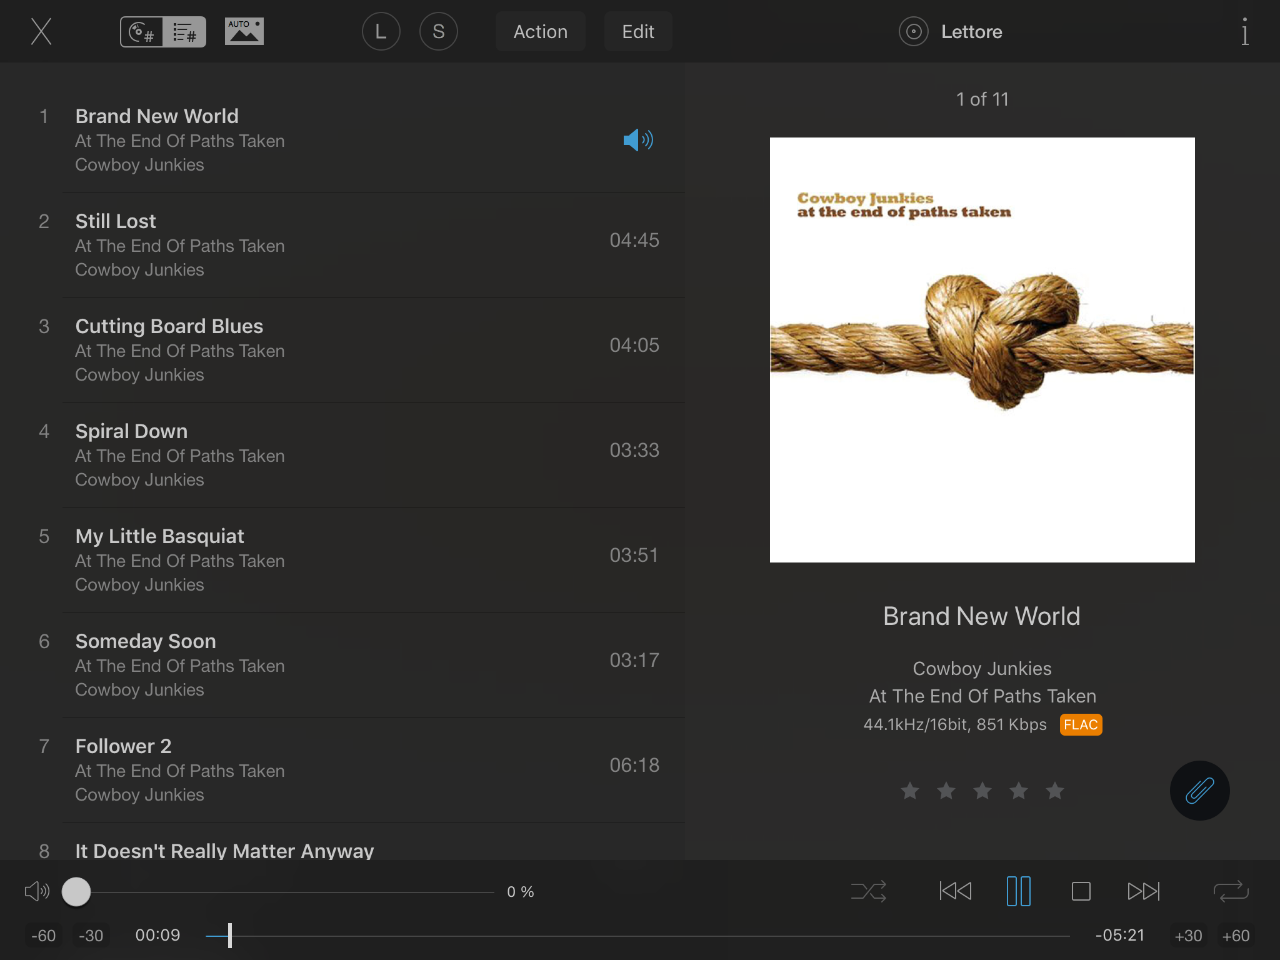This screenshot has width=1280, height=960.
Task: Toggle repeat mode
Action: click(x=1231, y=891)
